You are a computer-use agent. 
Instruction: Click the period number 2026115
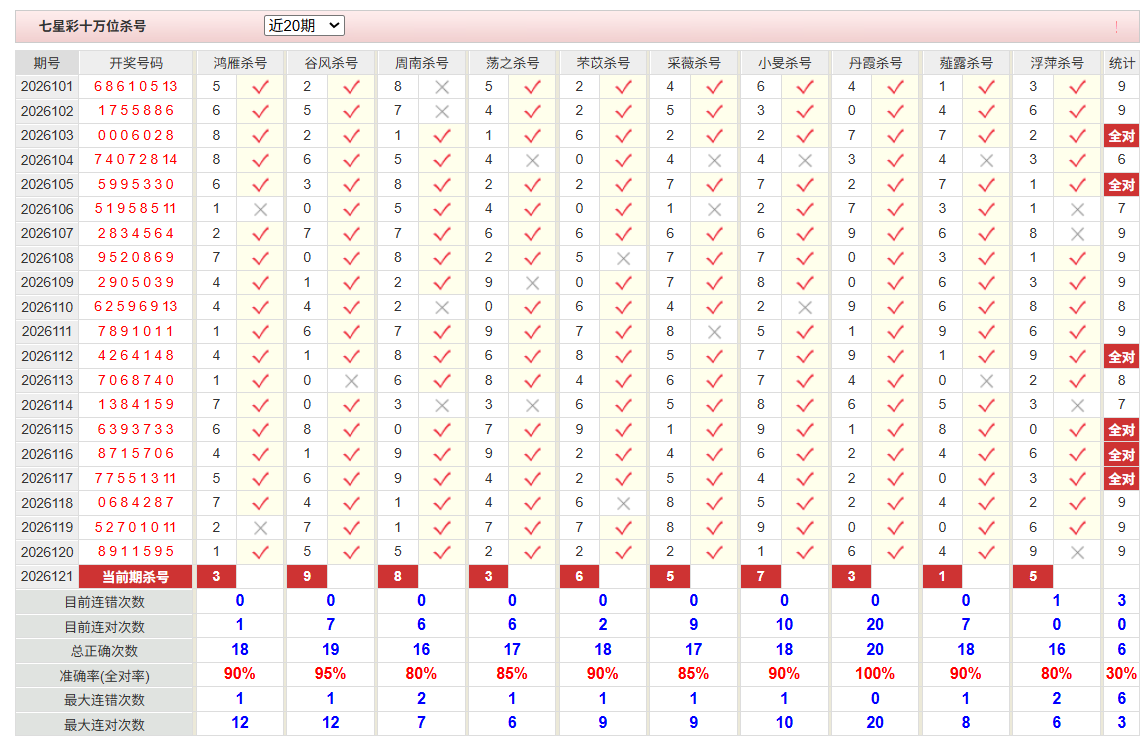[47, 429]
